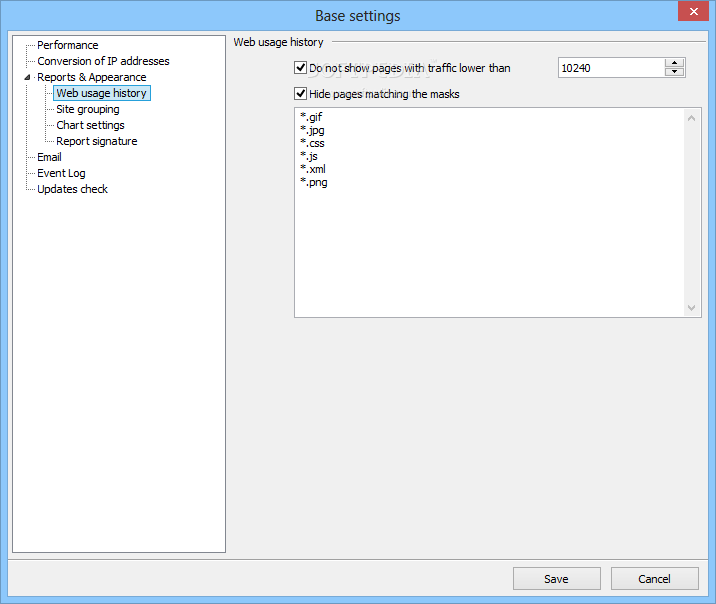Click the *.png mask line
The height and width of the screenshot is (604, 716).
(x=314, y=182)
